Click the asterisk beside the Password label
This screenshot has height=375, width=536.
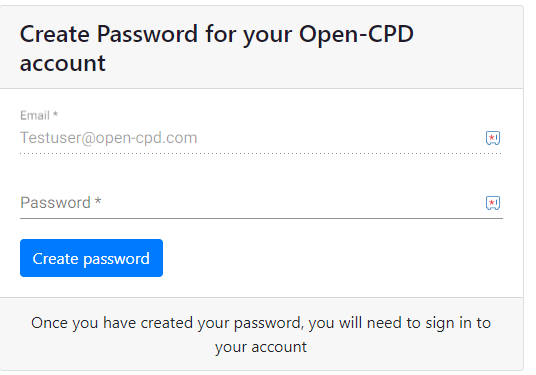(98, 201)
